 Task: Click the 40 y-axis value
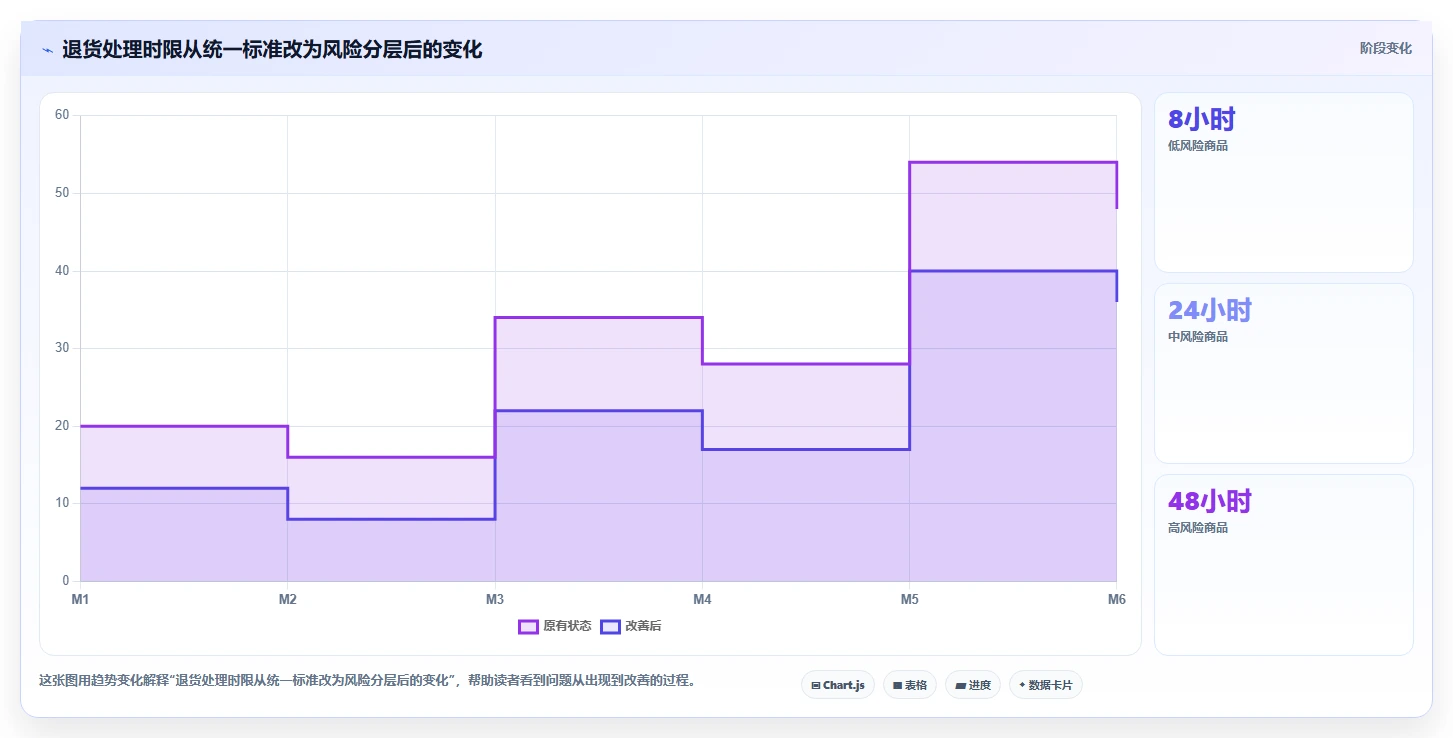(62, 270)
